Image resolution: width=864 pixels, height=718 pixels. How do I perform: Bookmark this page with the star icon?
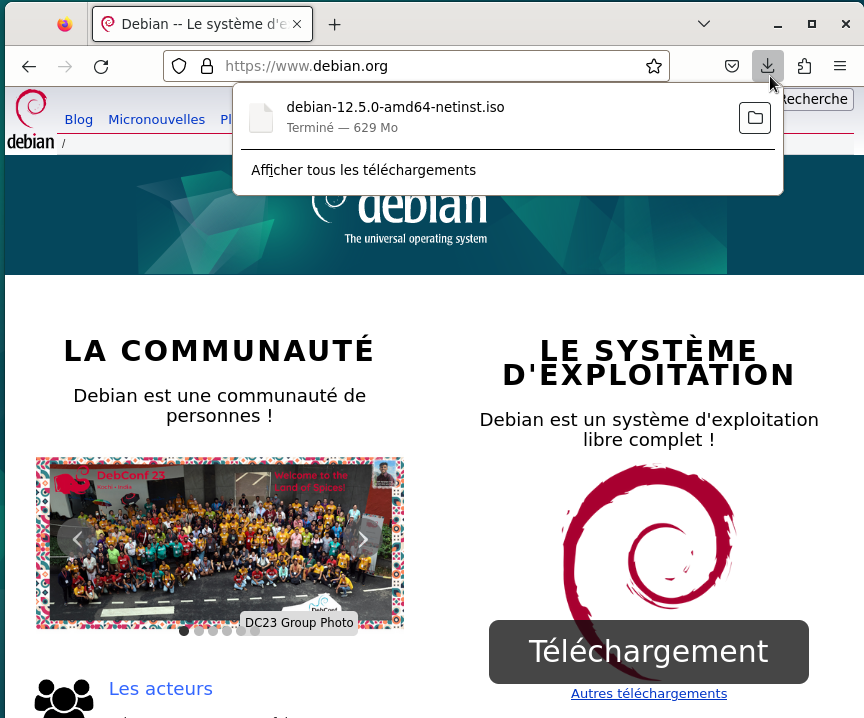(654, 66)
